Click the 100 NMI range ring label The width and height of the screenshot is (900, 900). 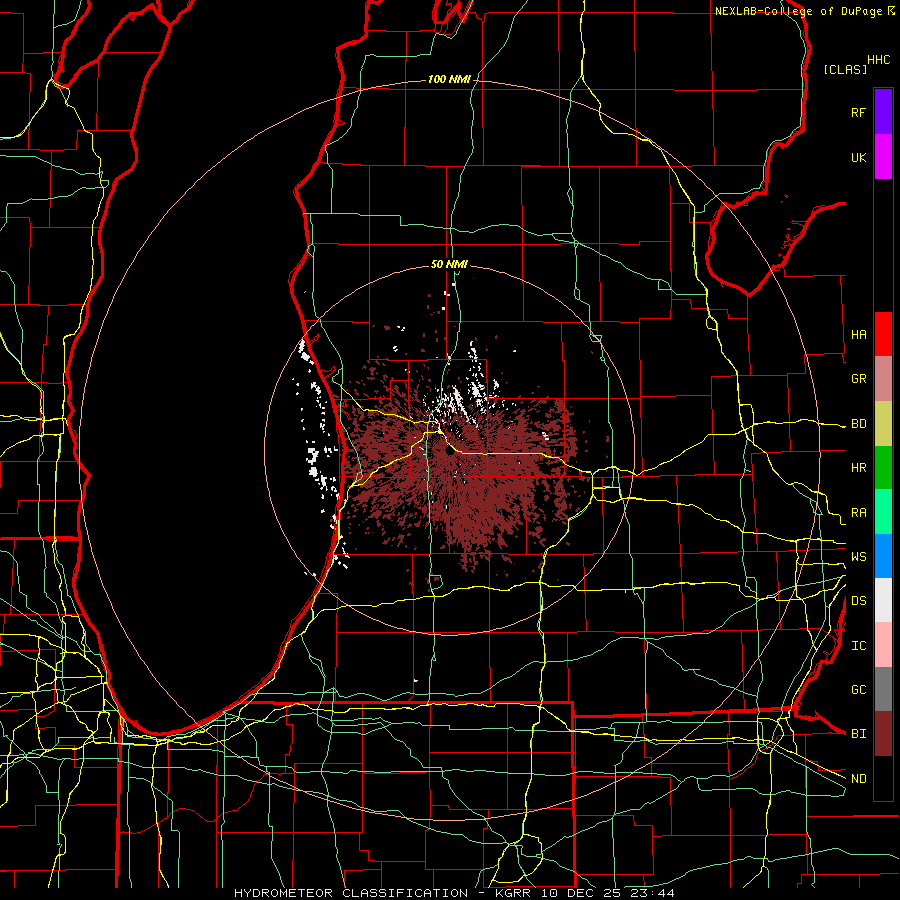pos(449,79)
